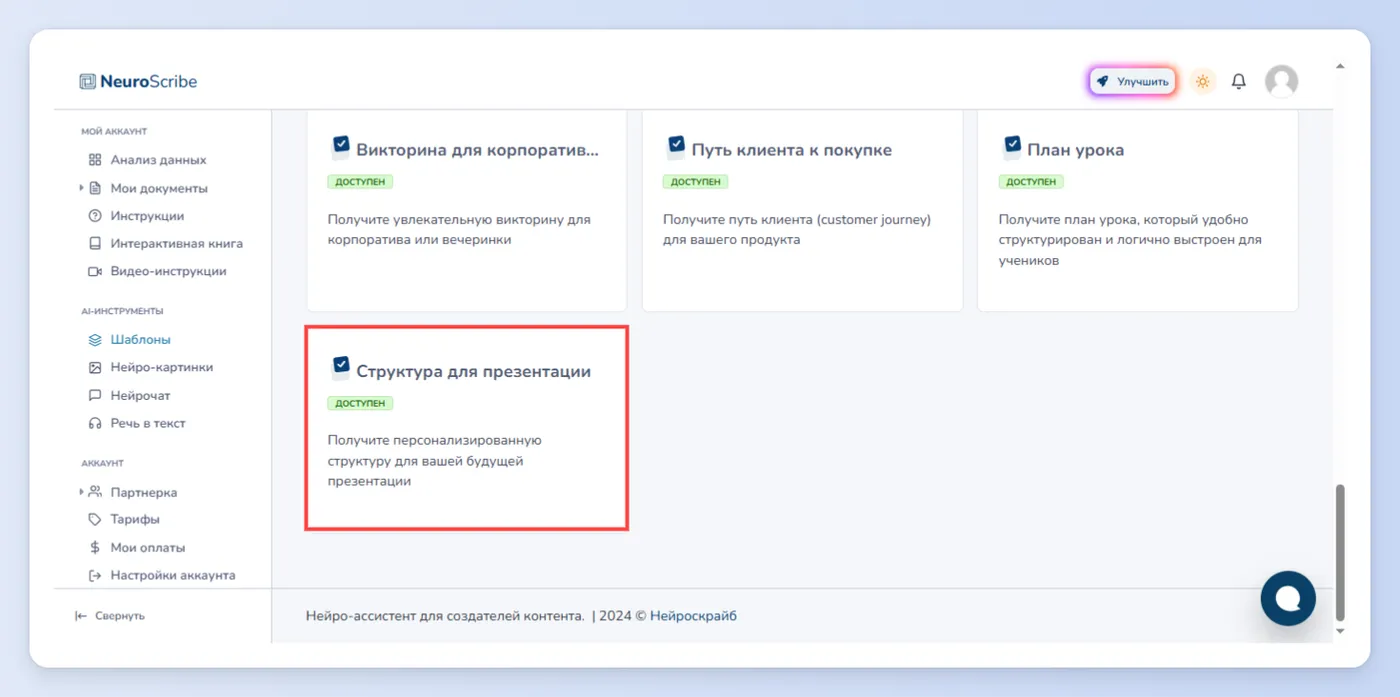
Task: Click the Интерактивная книга book icon
Action: click(x=95, y=244)
